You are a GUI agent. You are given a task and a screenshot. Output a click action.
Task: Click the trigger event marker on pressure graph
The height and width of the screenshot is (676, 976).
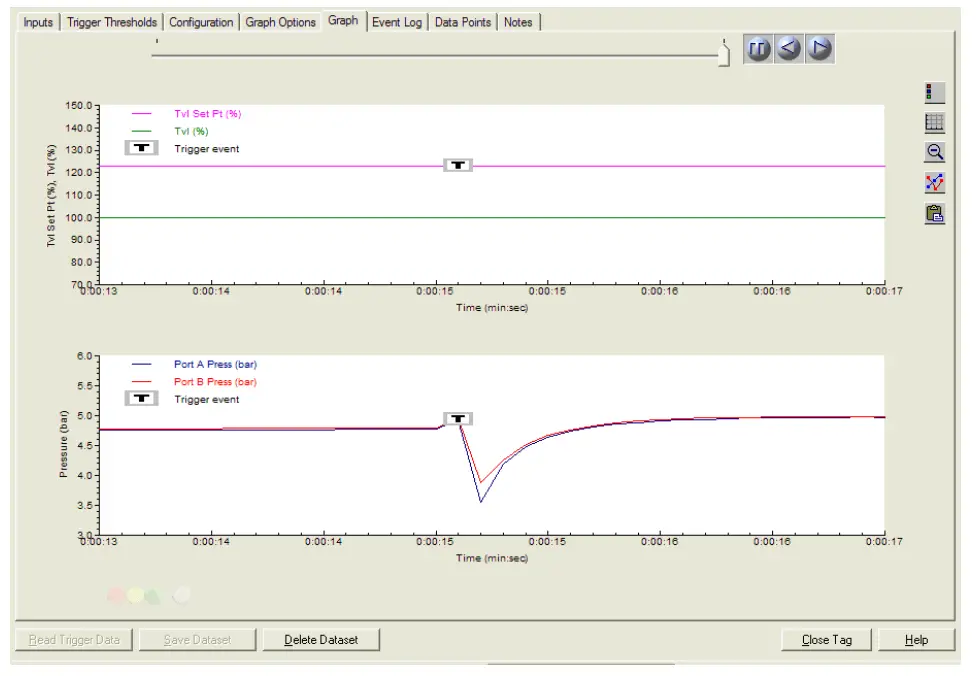[456, 418]
